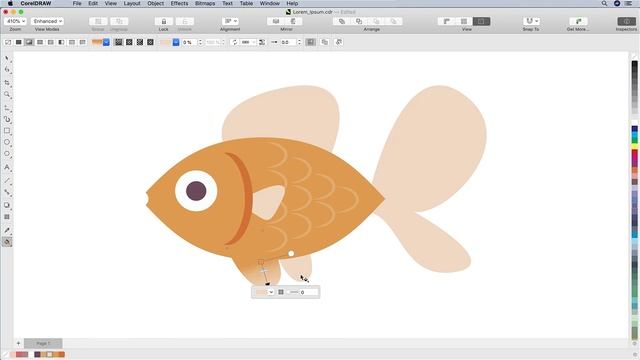Viewport: 640px width, 360px height.
Task: Select the Freehand curve tool
Action: (x=7, y=108)
